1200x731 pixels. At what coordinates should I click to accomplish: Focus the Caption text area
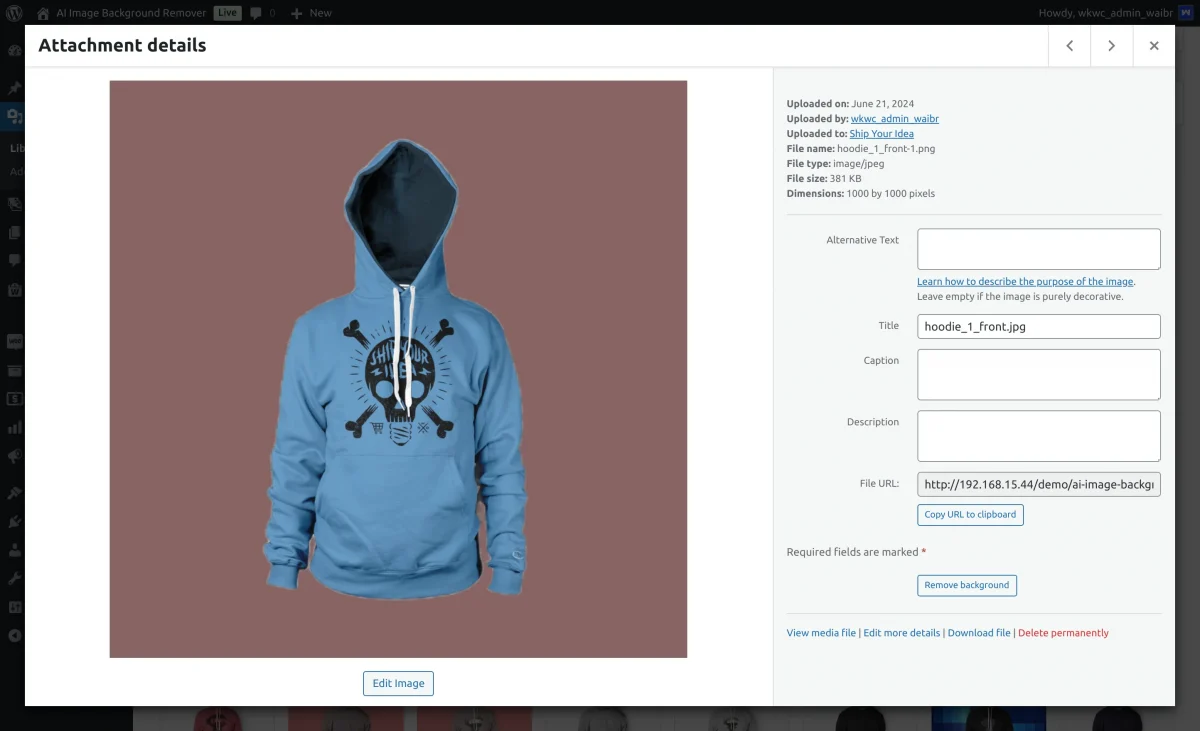click(x=1039, y=375)
